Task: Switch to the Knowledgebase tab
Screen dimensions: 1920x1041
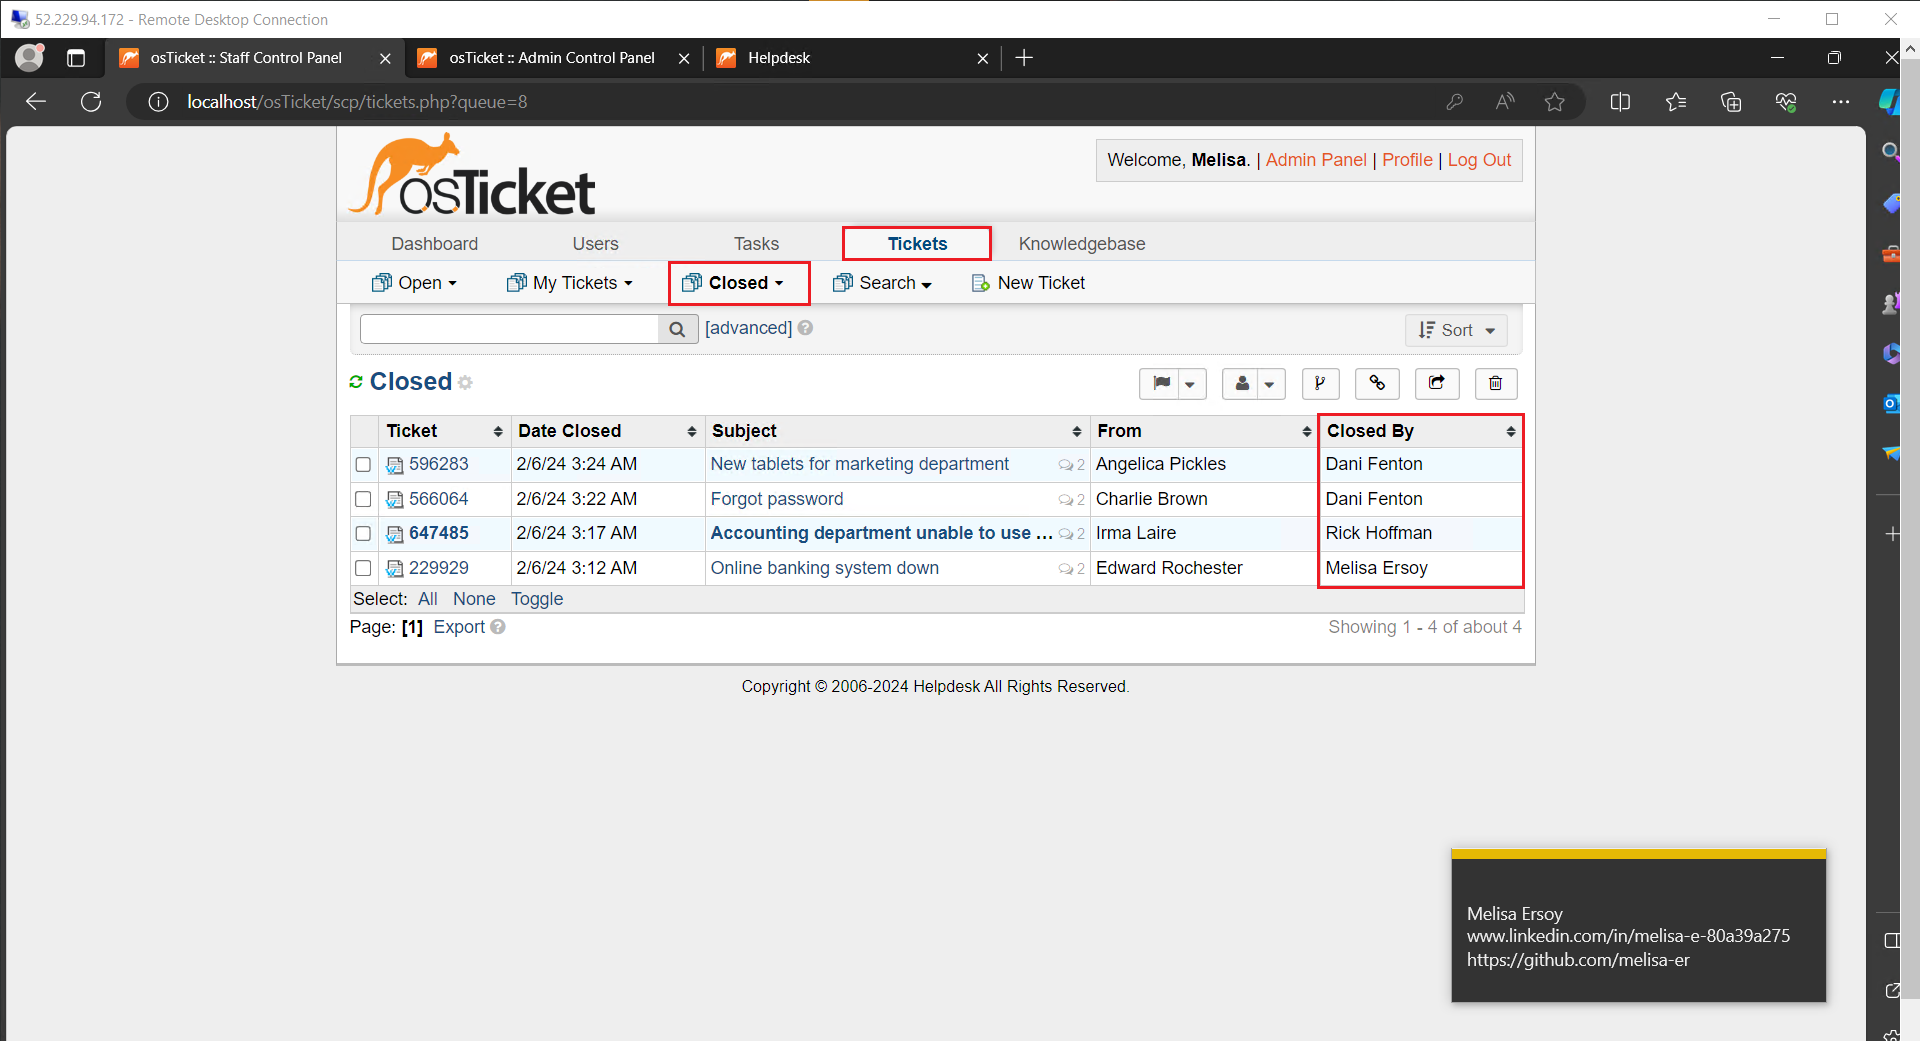Action: (x=1082, y=244)
